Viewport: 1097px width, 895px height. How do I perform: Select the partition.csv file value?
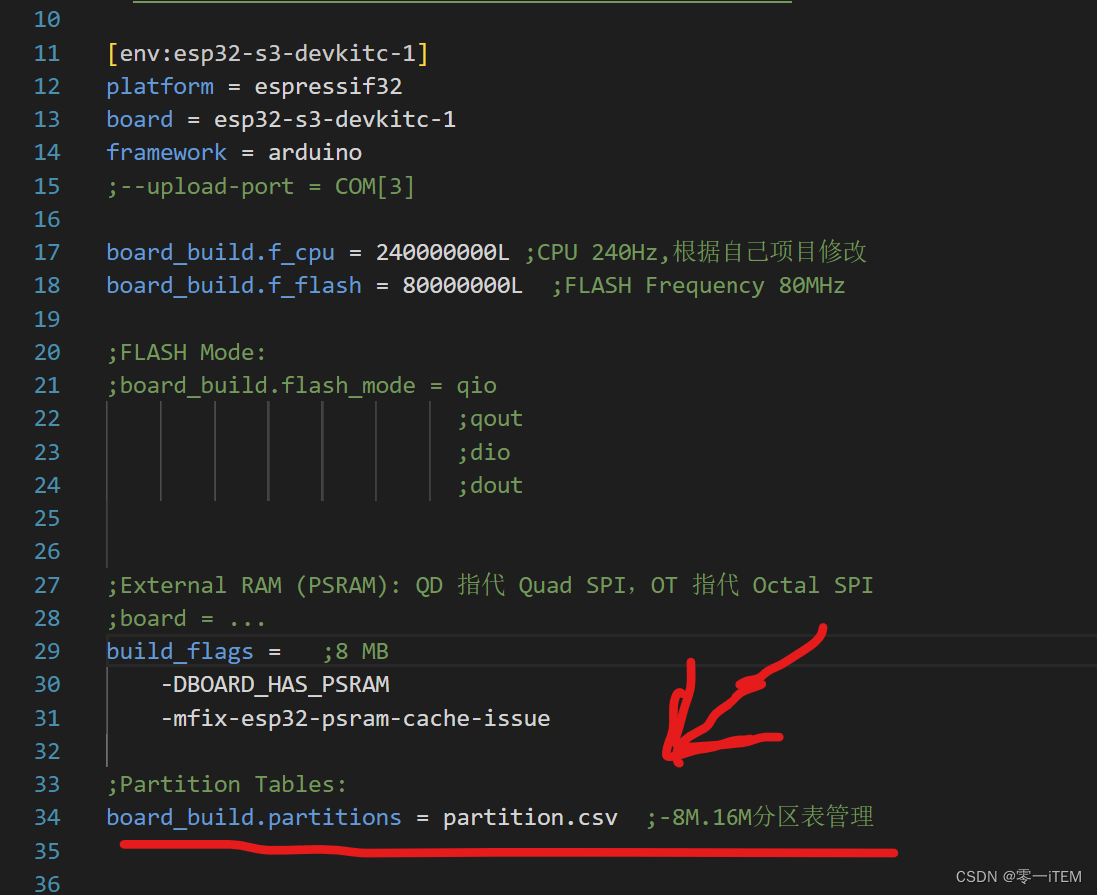click(x=530, y=817)
